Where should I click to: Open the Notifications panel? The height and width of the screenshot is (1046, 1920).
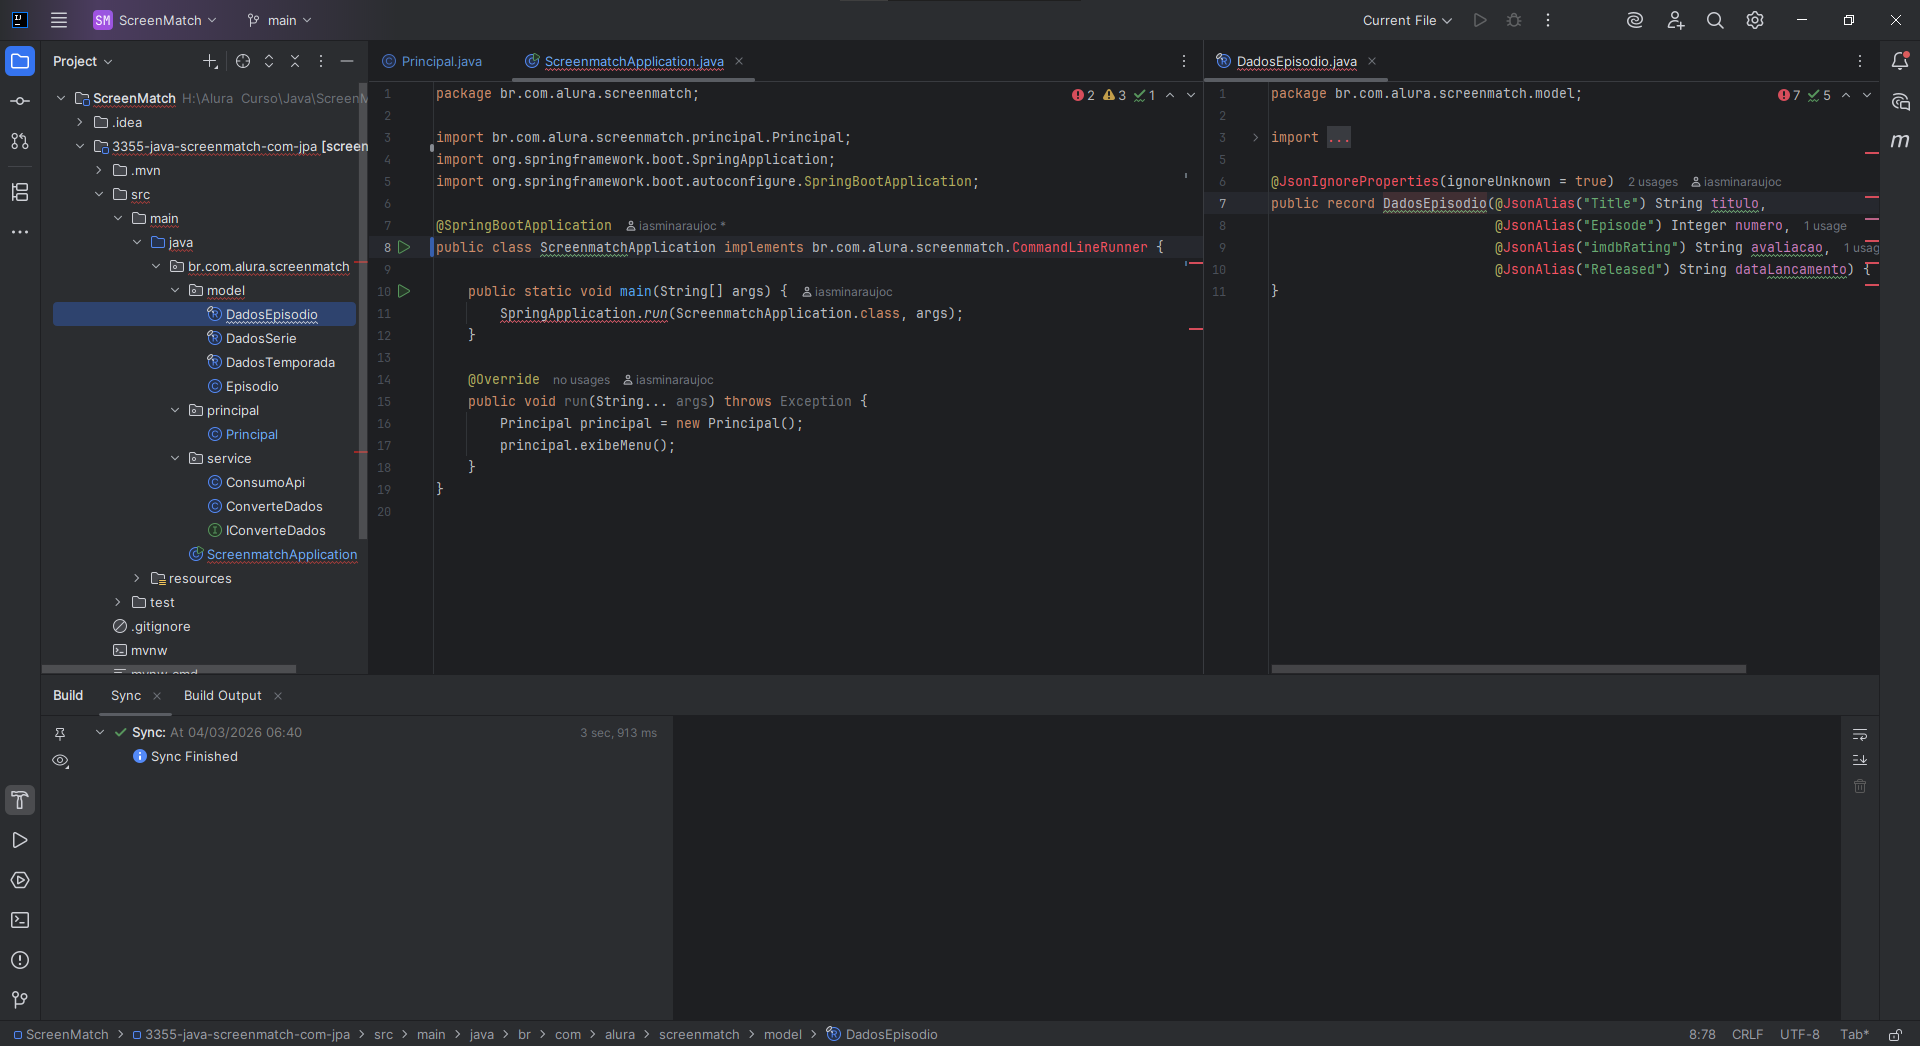pyautogui.click(x=1900, y=61)
